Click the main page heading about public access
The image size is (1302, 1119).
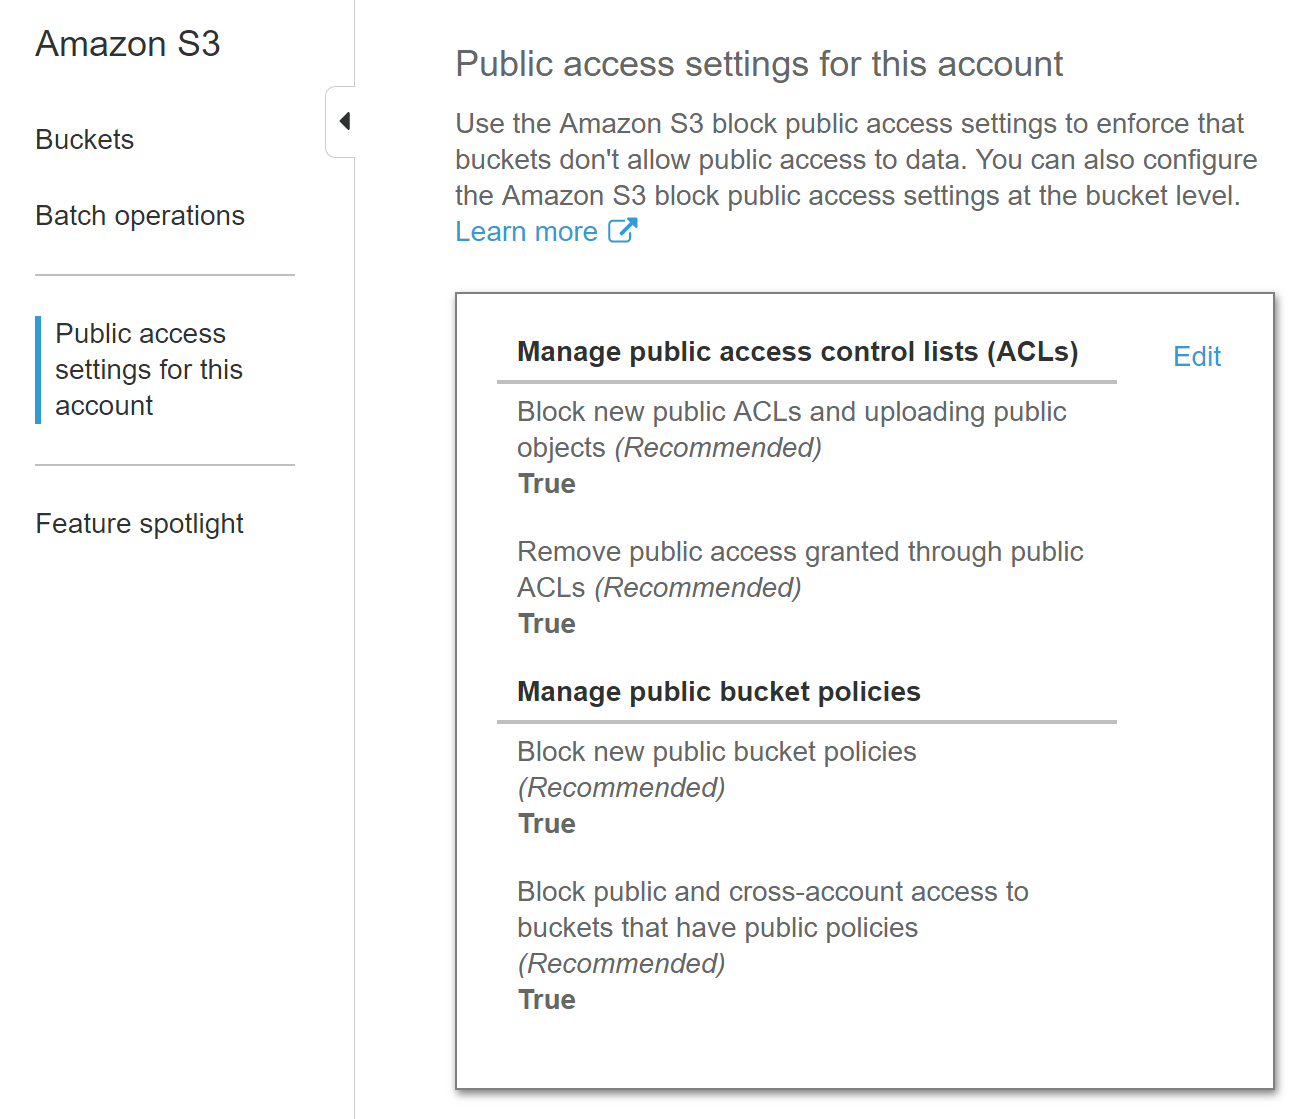click(x=758, y=65)
